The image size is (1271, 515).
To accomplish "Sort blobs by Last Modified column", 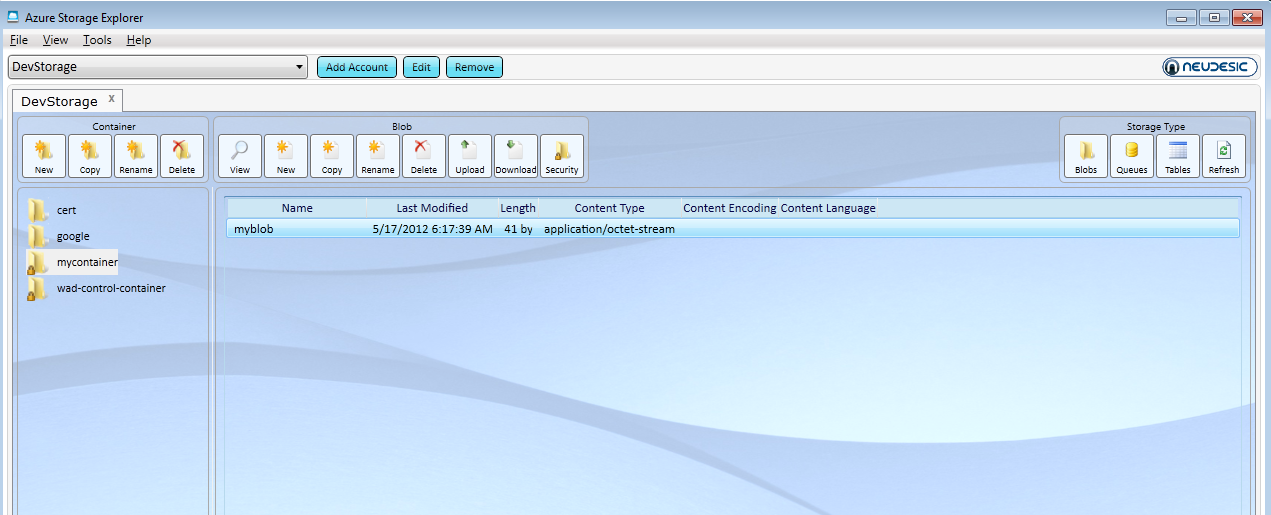I will (x=432, y=208).
